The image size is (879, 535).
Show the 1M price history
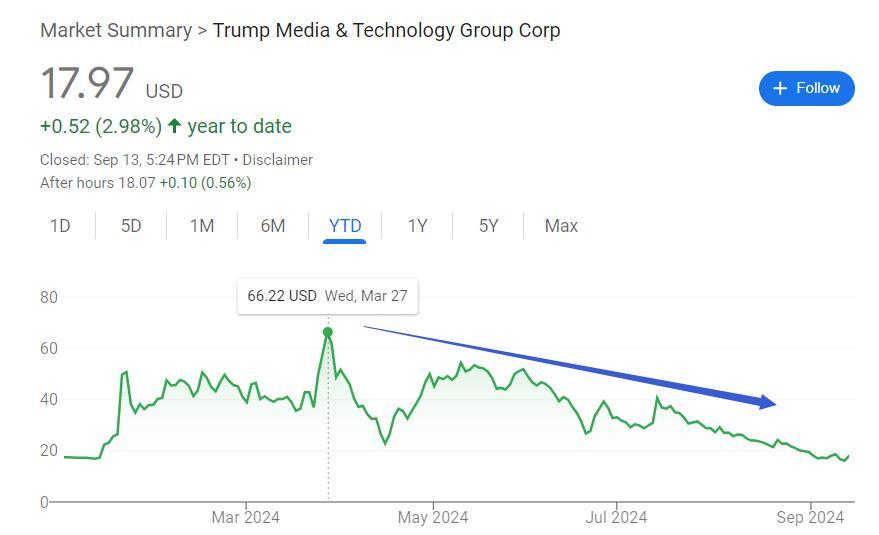pyautogui.click(x=202, y=226)
